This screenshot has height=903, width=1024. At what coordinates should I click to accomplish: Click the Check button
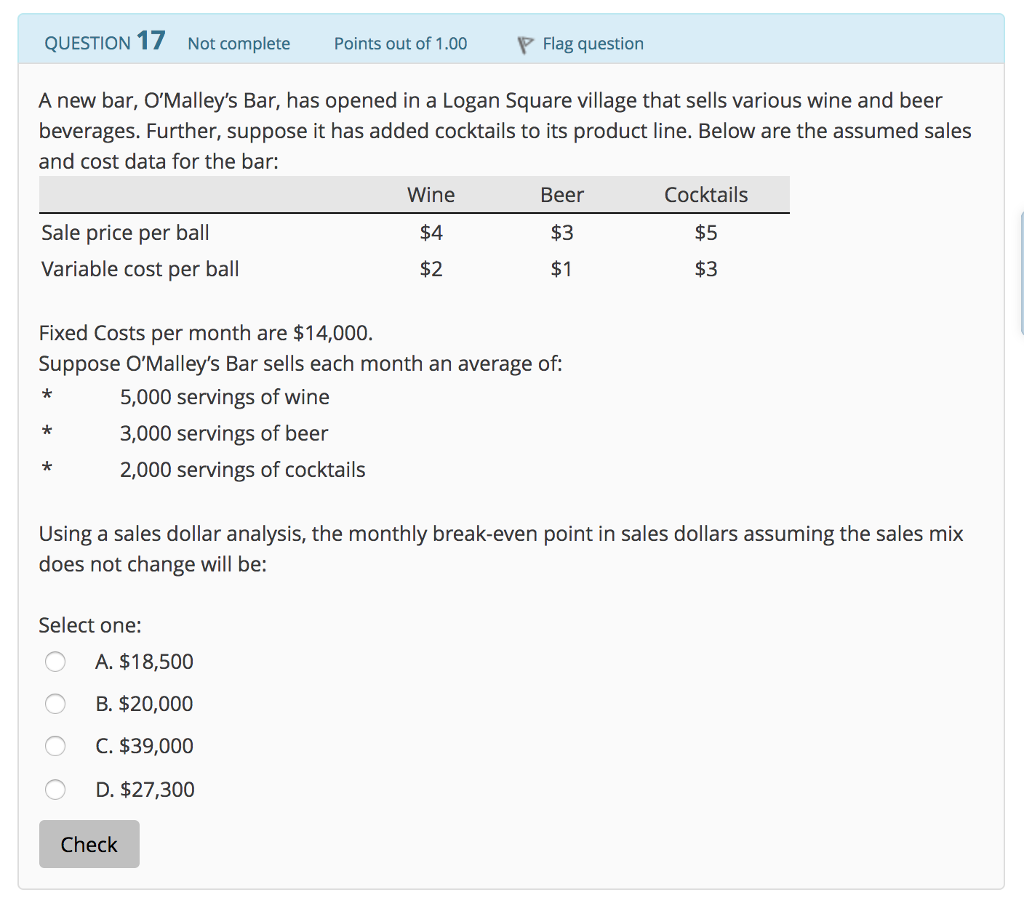tap(89, 844)
